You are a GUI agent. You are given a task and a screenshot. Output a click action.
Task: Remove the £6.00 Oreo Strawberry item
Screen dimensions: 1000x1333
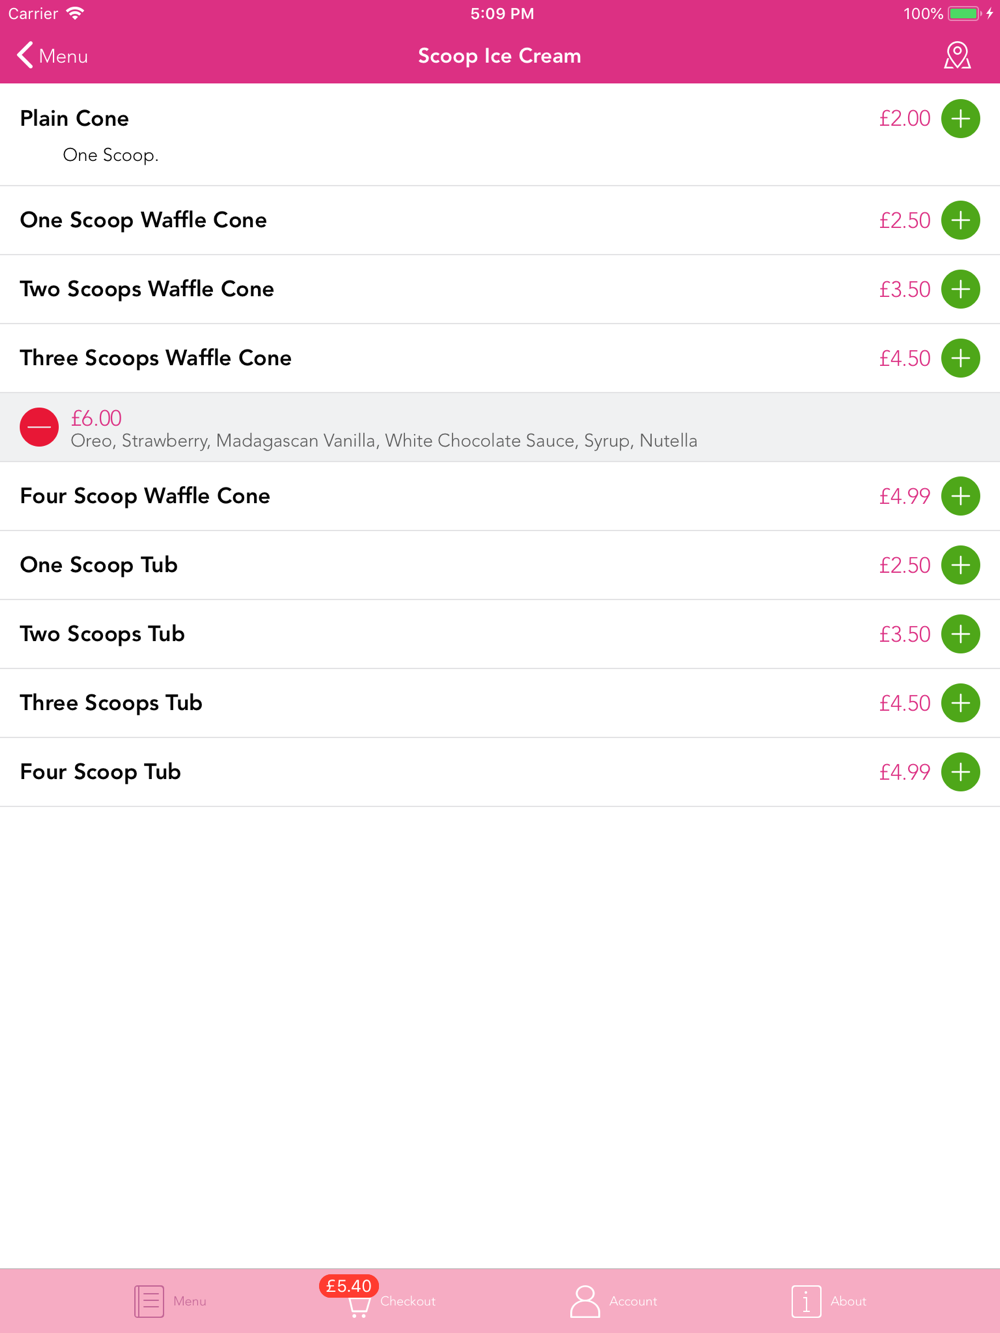point(39,427)
